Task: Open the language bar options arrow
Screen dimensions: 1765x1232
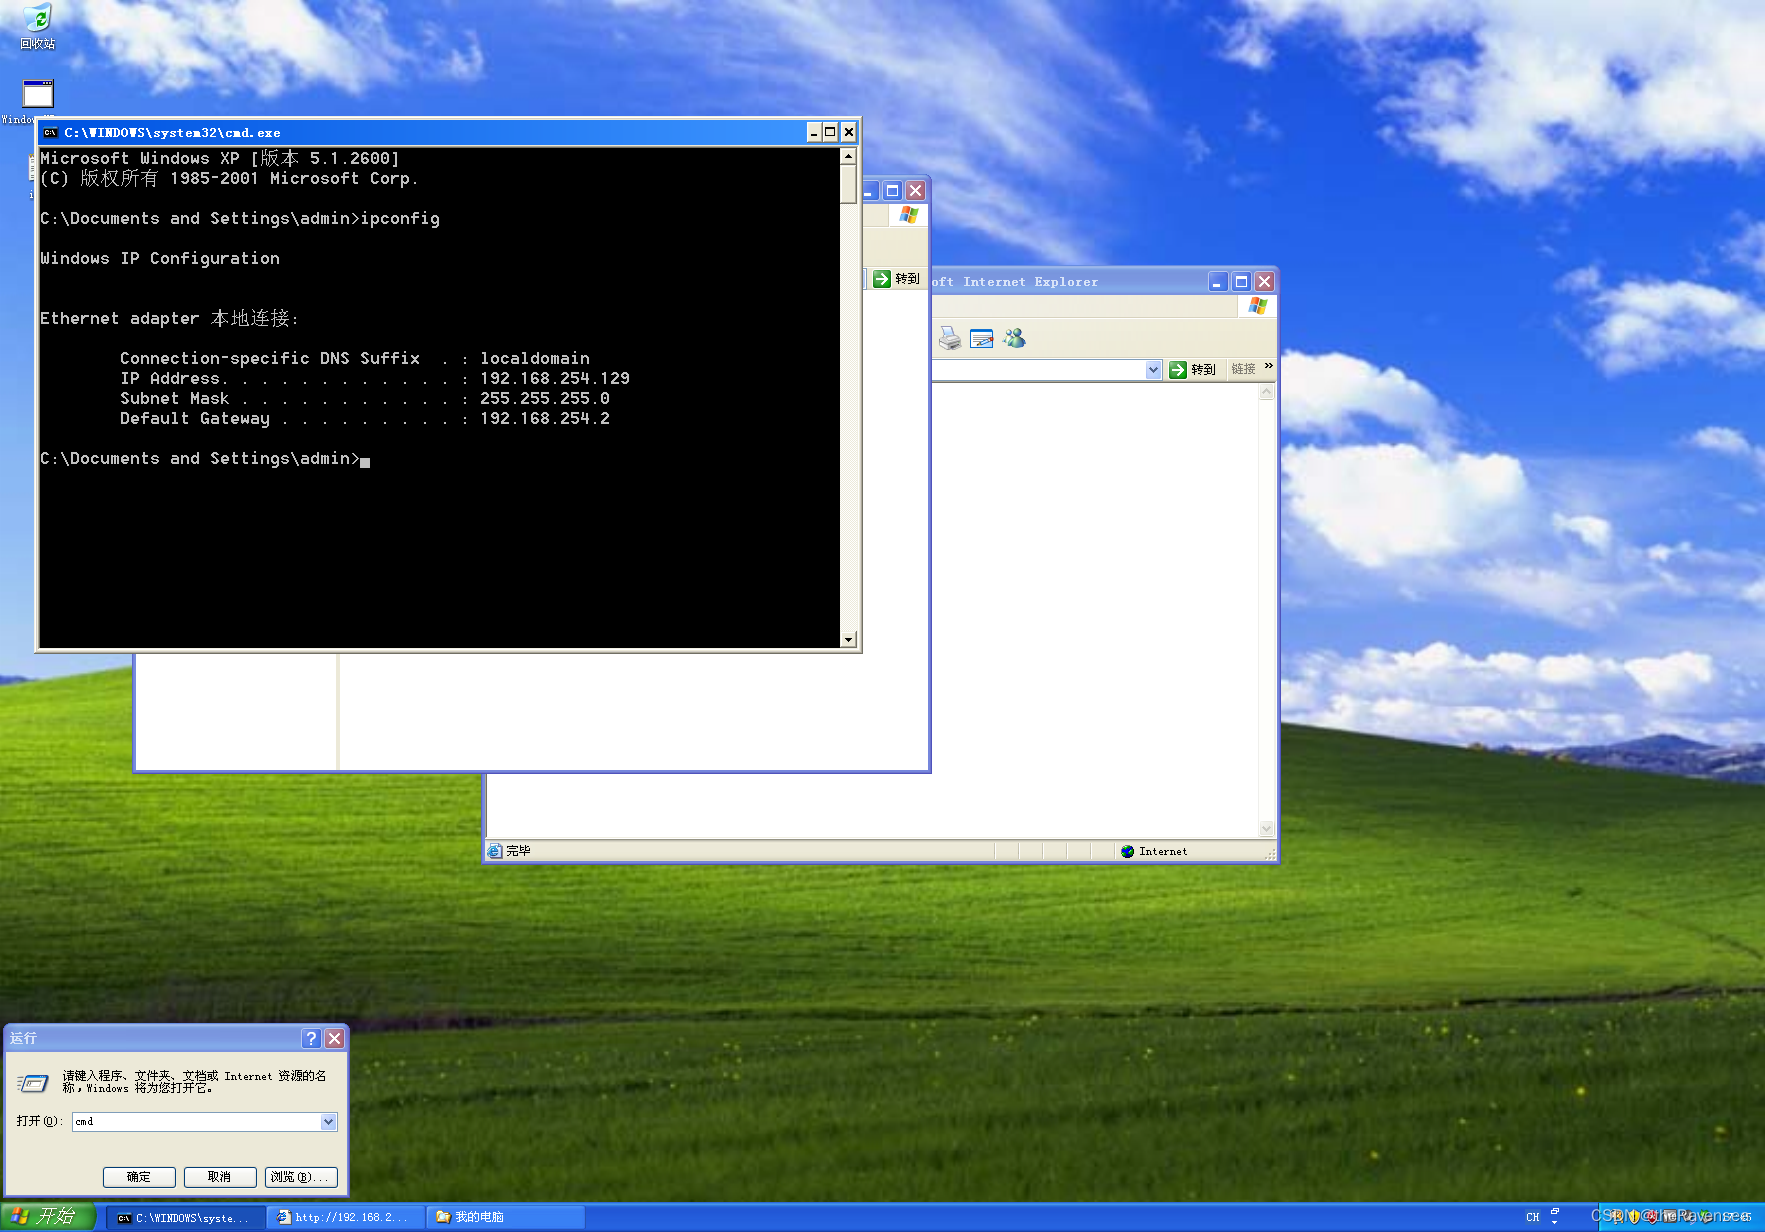Action: coord(1555,1222)
